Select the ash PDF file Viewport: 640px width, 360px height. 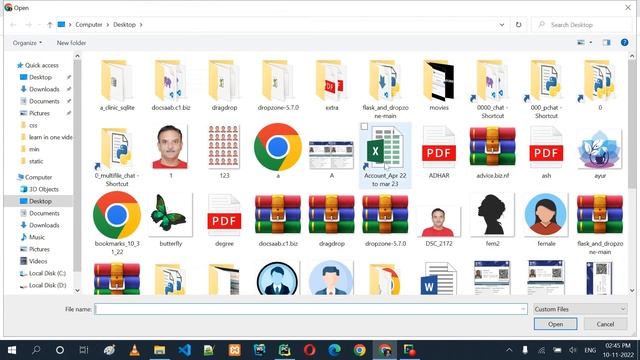tap(546, 152)
